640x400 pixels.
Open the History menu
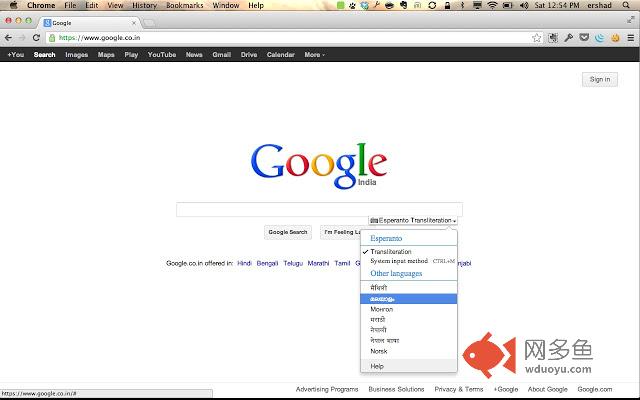tap(144, 5)
